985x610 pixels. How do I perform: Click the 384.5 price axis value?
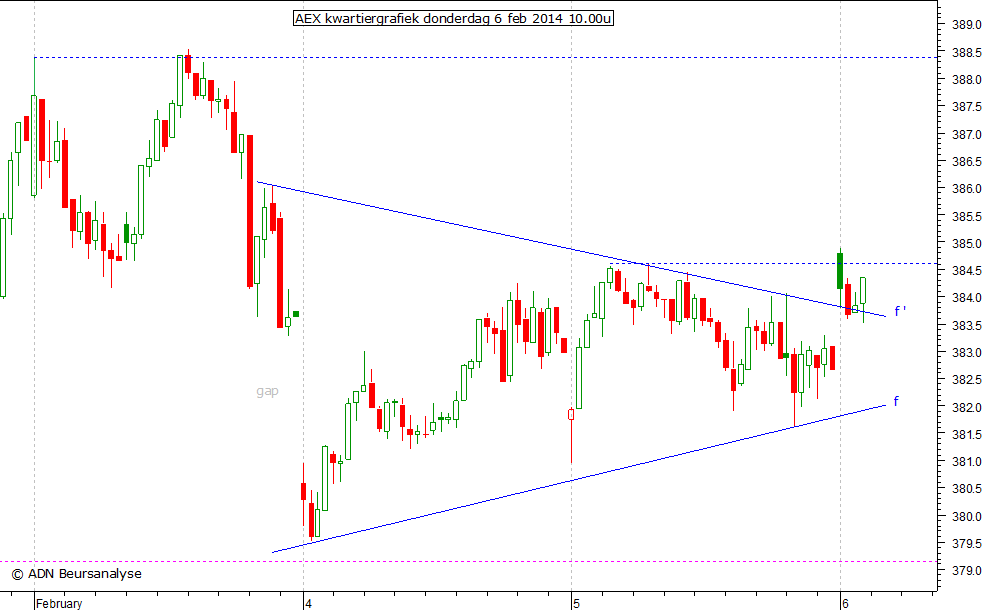tap(966, 271)
